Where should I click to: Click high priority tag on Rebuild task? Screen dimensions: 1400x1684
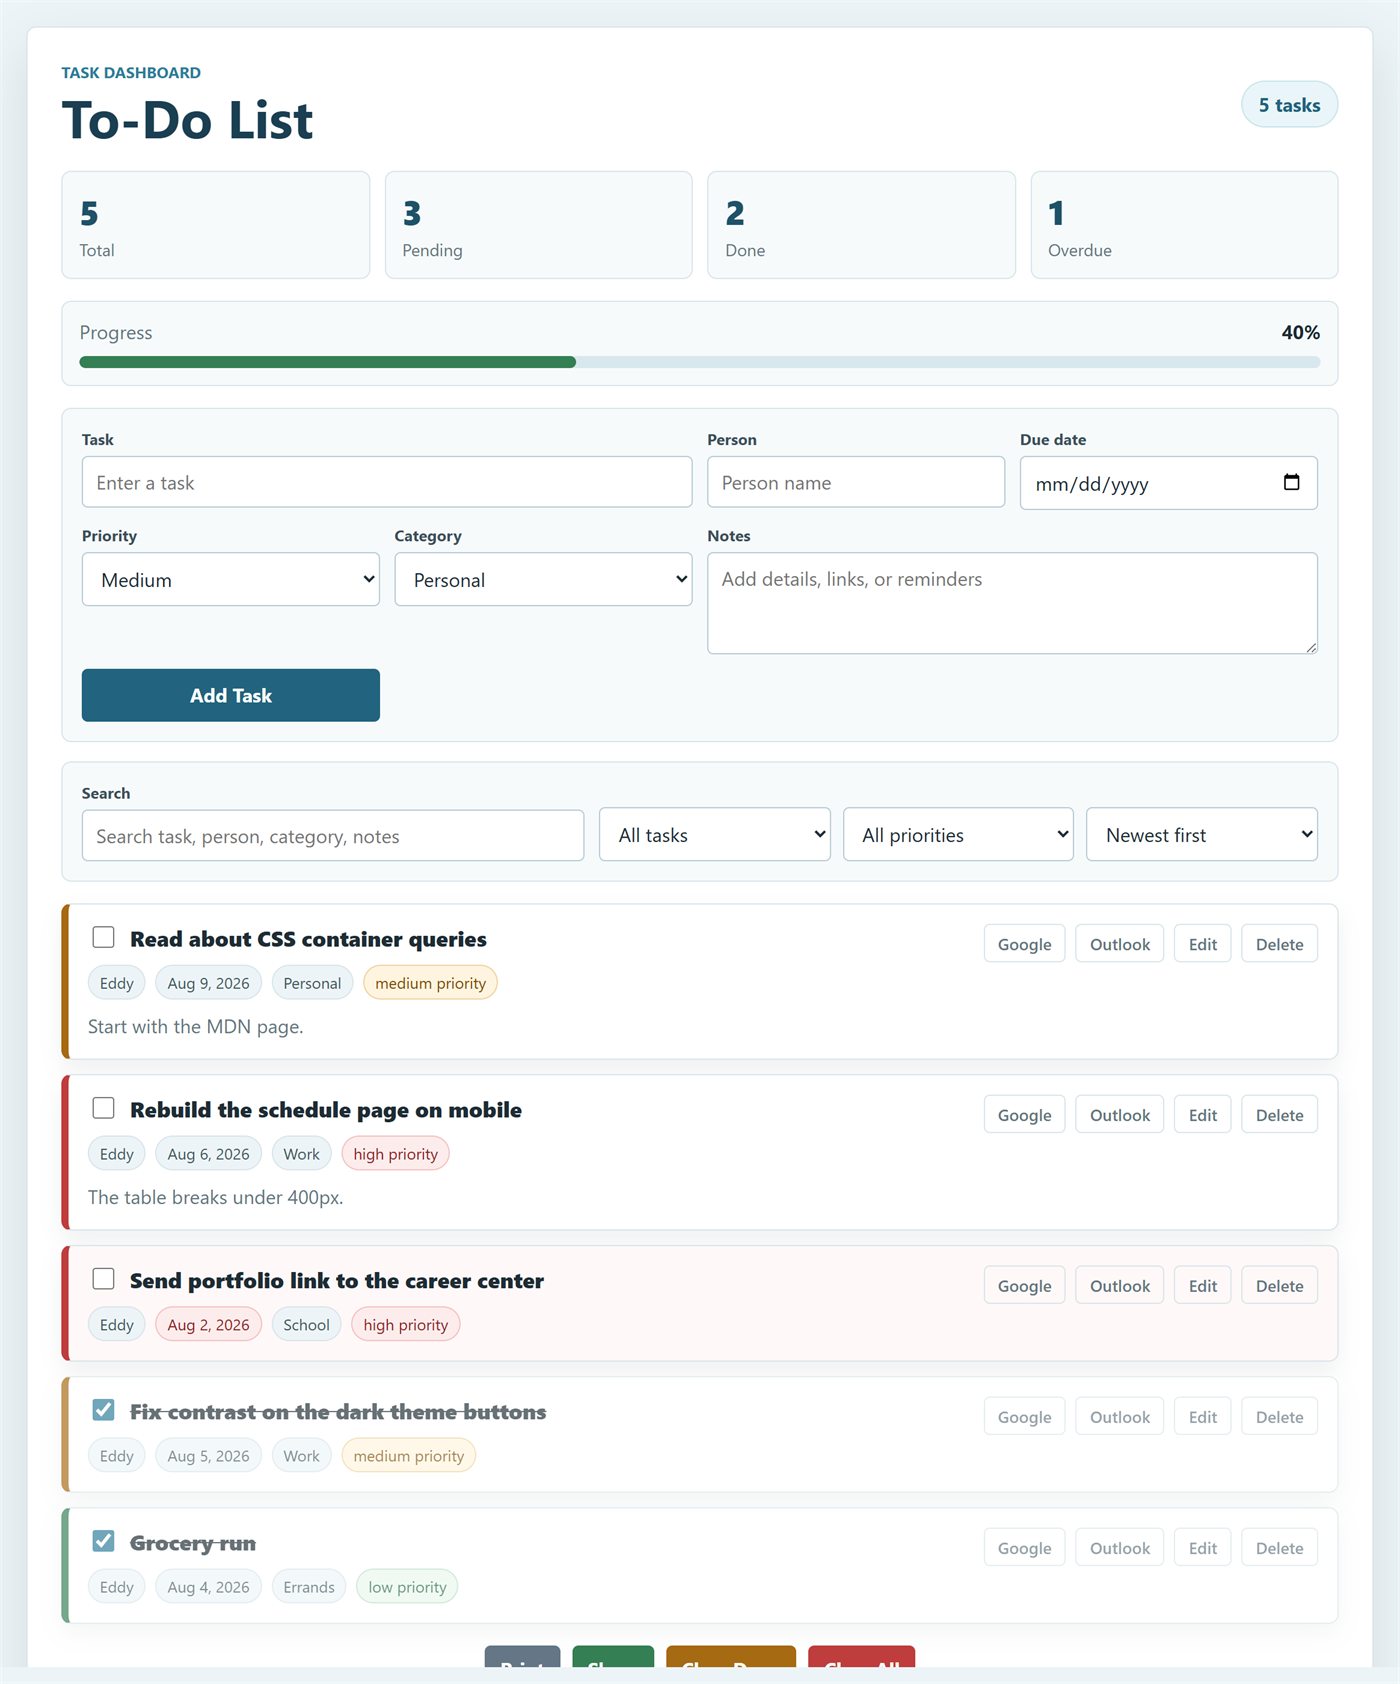(395, 1154)
